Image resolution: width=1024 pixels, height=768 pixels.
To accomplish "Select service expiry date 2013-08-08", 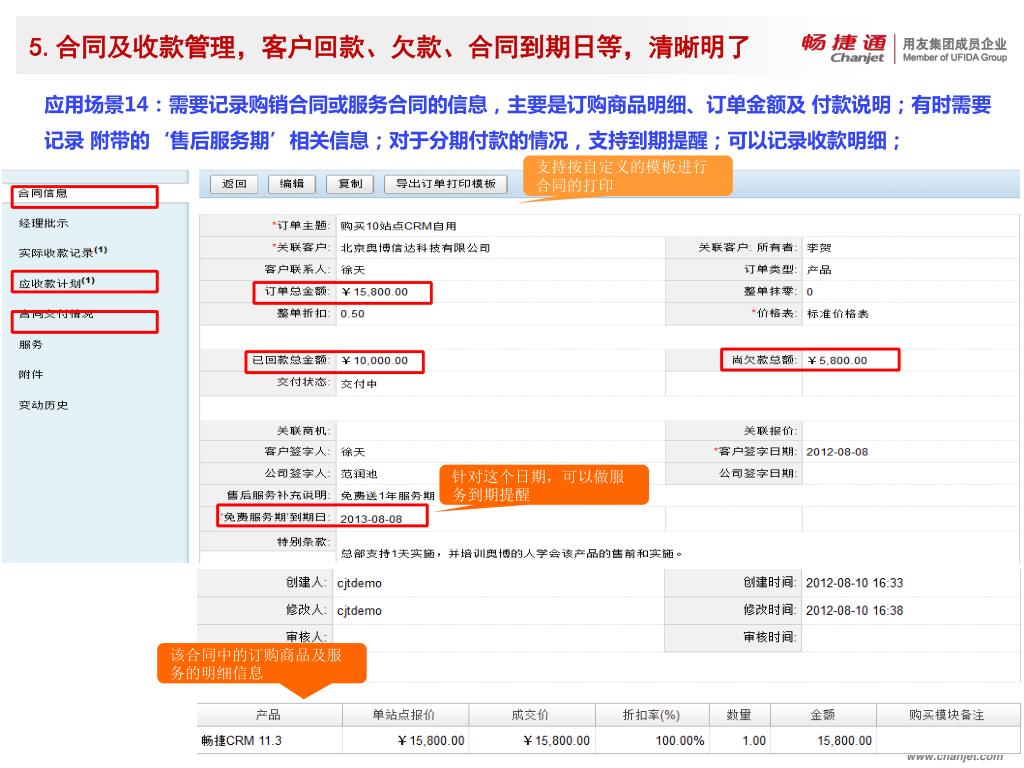I will click(371, 519).
